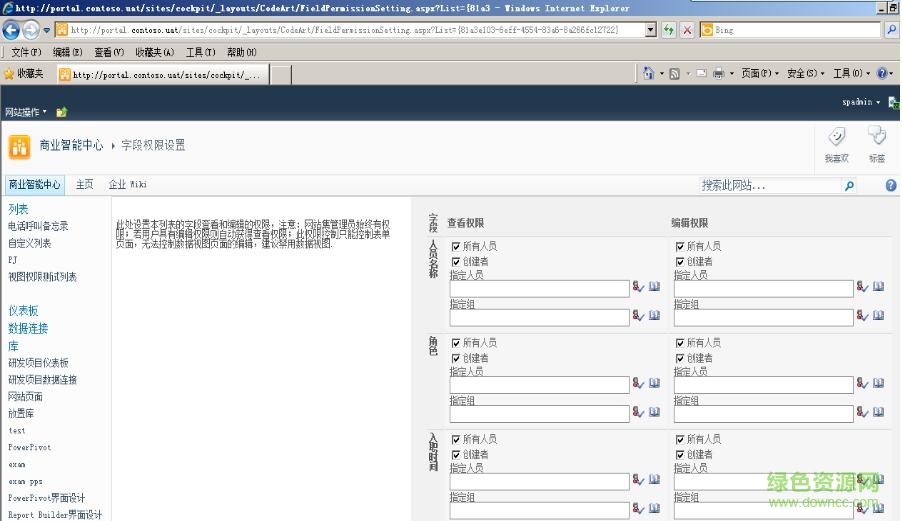Click the browser Back arrow button
902x521 pixels.
(x=11, y=30)
